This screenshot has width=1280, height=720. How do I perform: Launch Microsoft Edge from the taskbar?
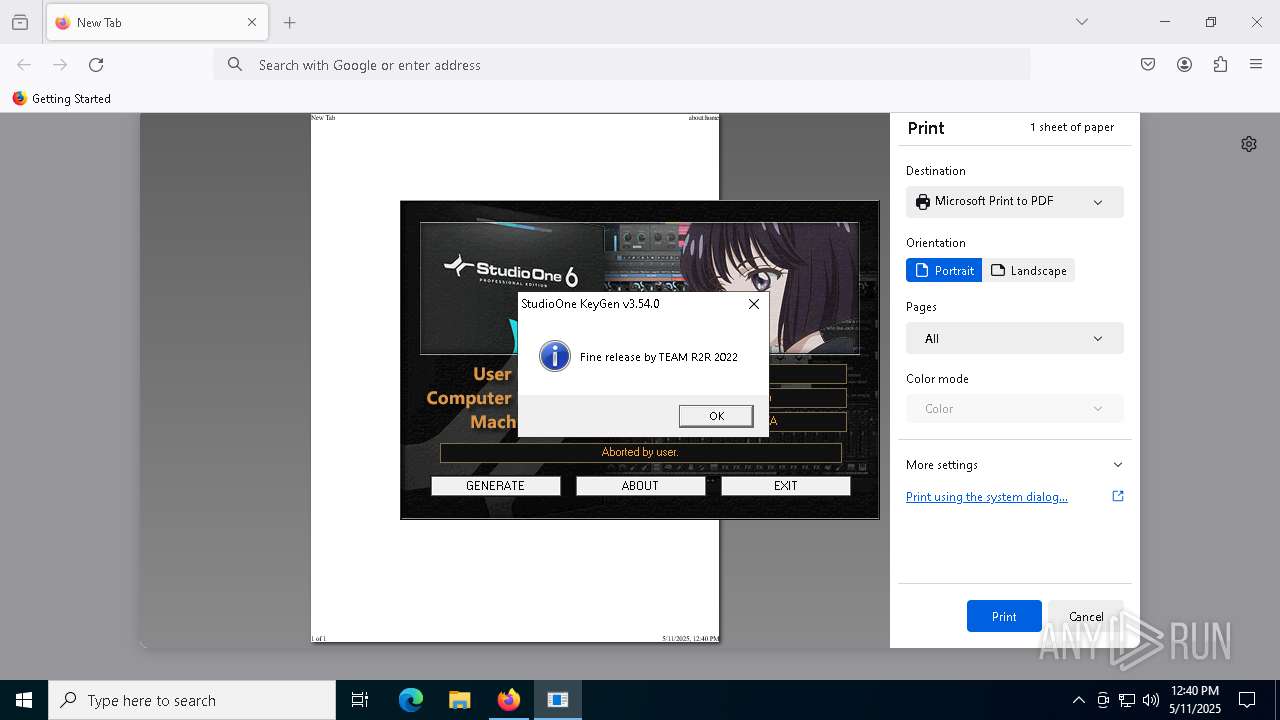click(411, 700)
